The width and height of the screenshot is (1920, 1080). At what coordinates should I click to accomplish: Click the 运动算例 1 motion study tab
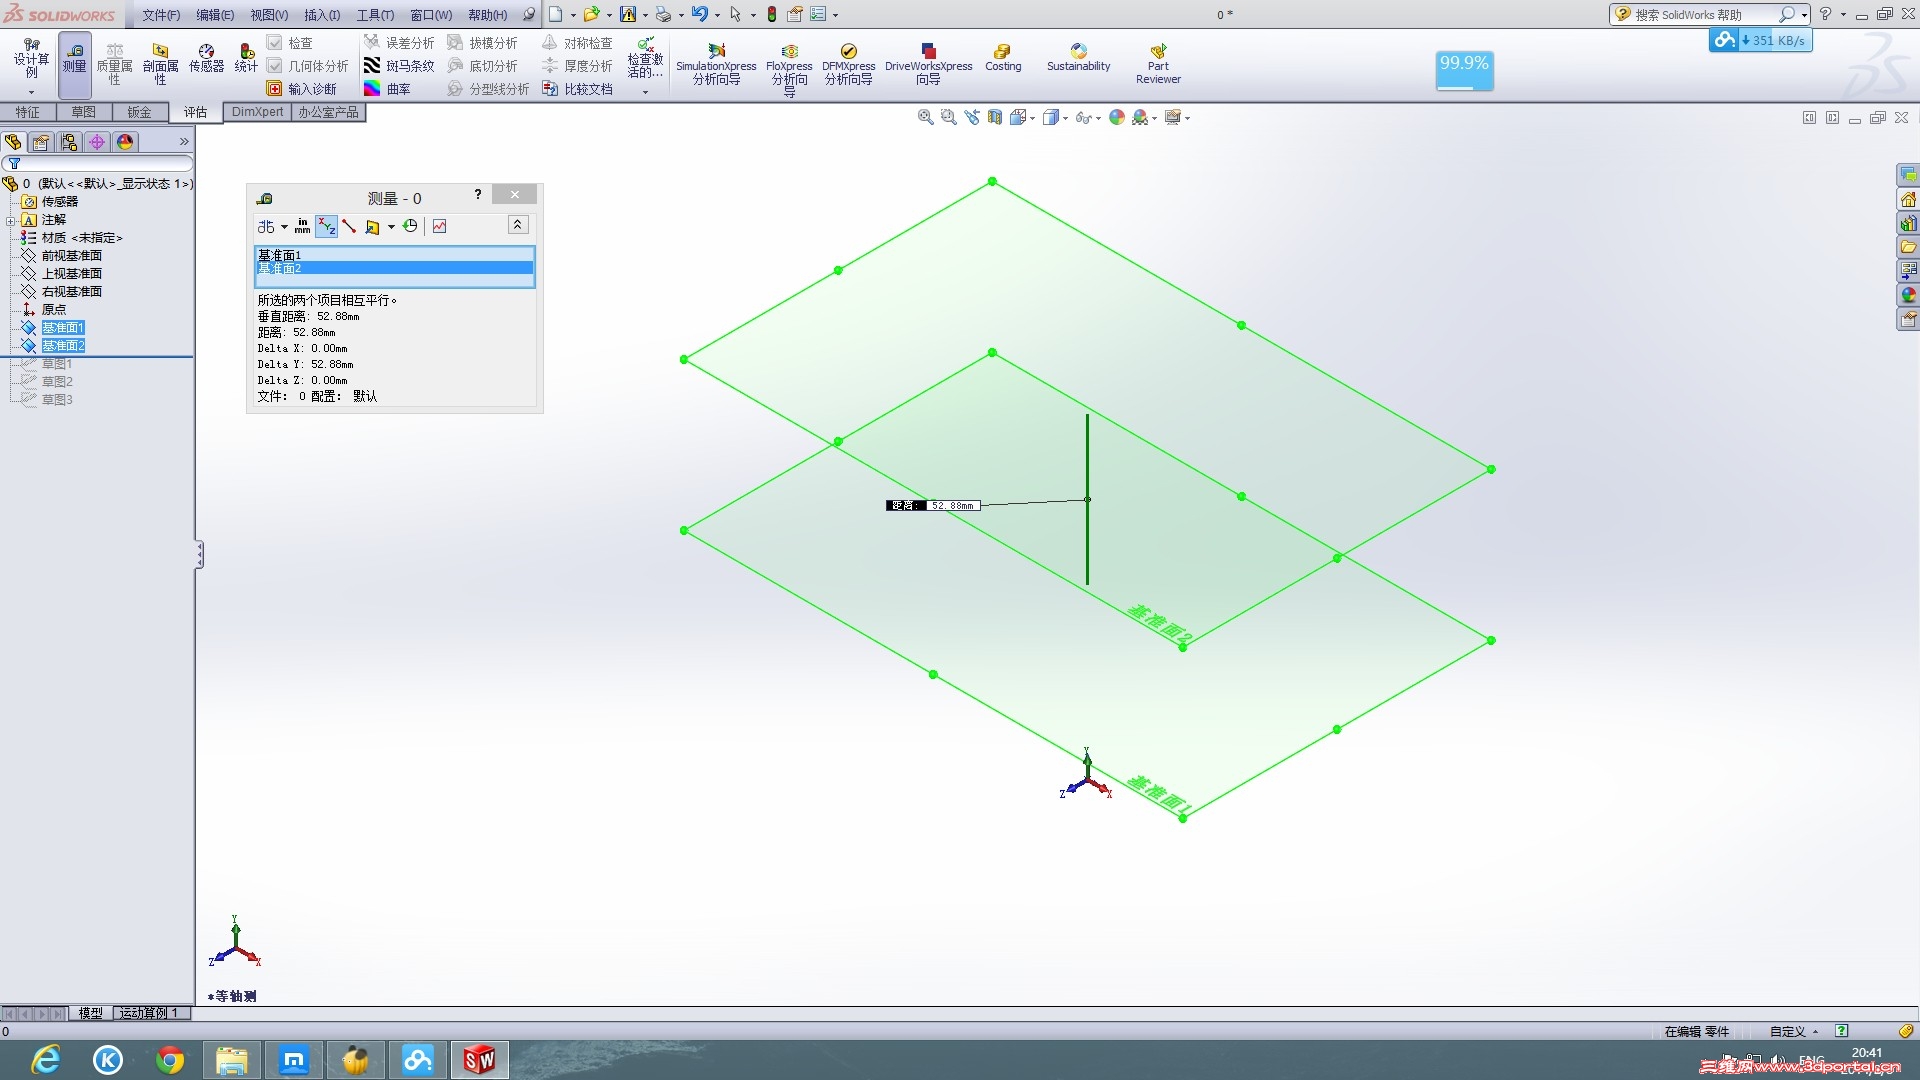tap(149, 1013)
